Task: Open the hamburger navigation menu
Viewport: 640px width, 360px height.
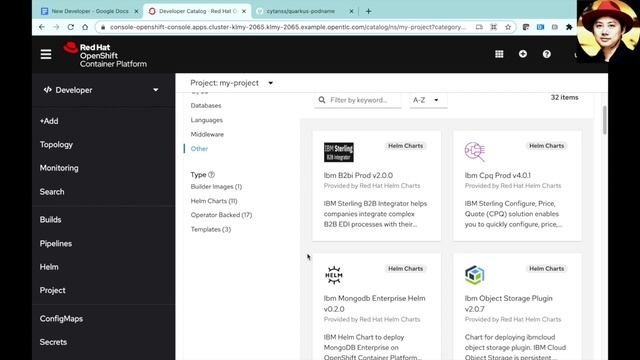Action: tap(46, 54)
